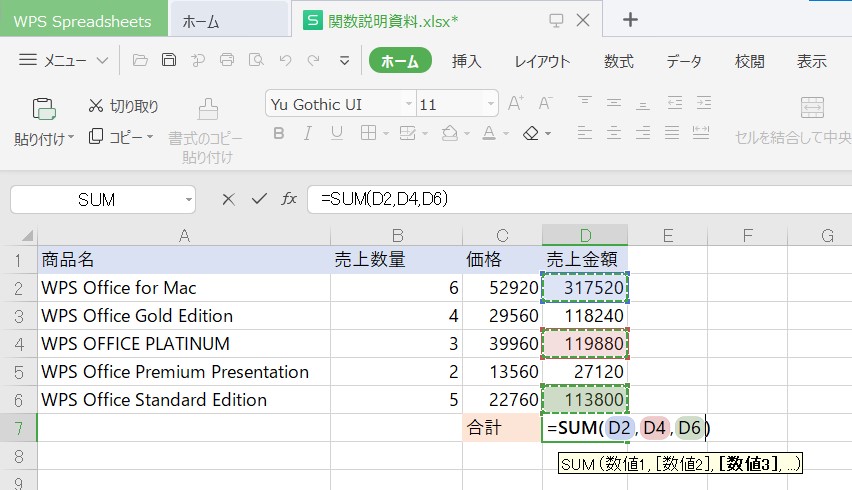Click cell containing 317520
Viewport: 852px width, 490px height.
tap(585, 287)
